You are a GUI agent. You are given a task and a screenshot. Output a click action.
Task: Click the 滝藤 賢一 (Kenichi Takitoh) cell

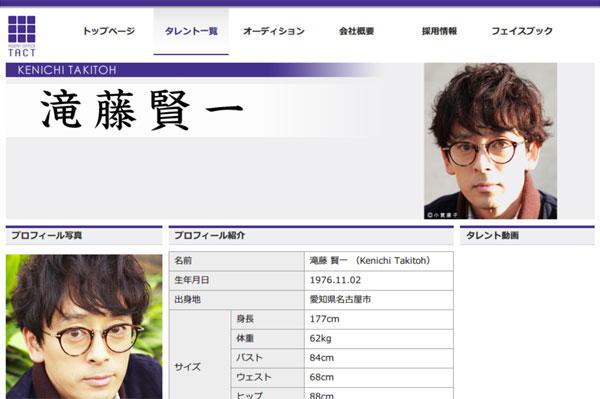coord(379,261)
